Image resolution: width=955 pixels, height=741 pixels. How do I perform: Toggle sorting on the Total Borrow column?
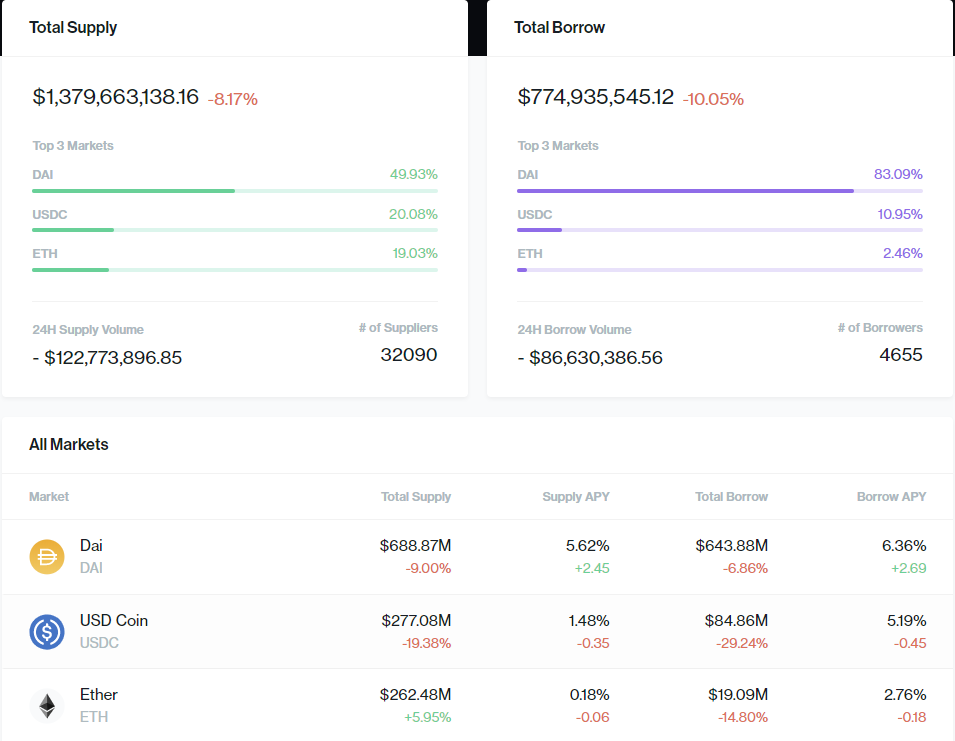[x=732, y=496]
